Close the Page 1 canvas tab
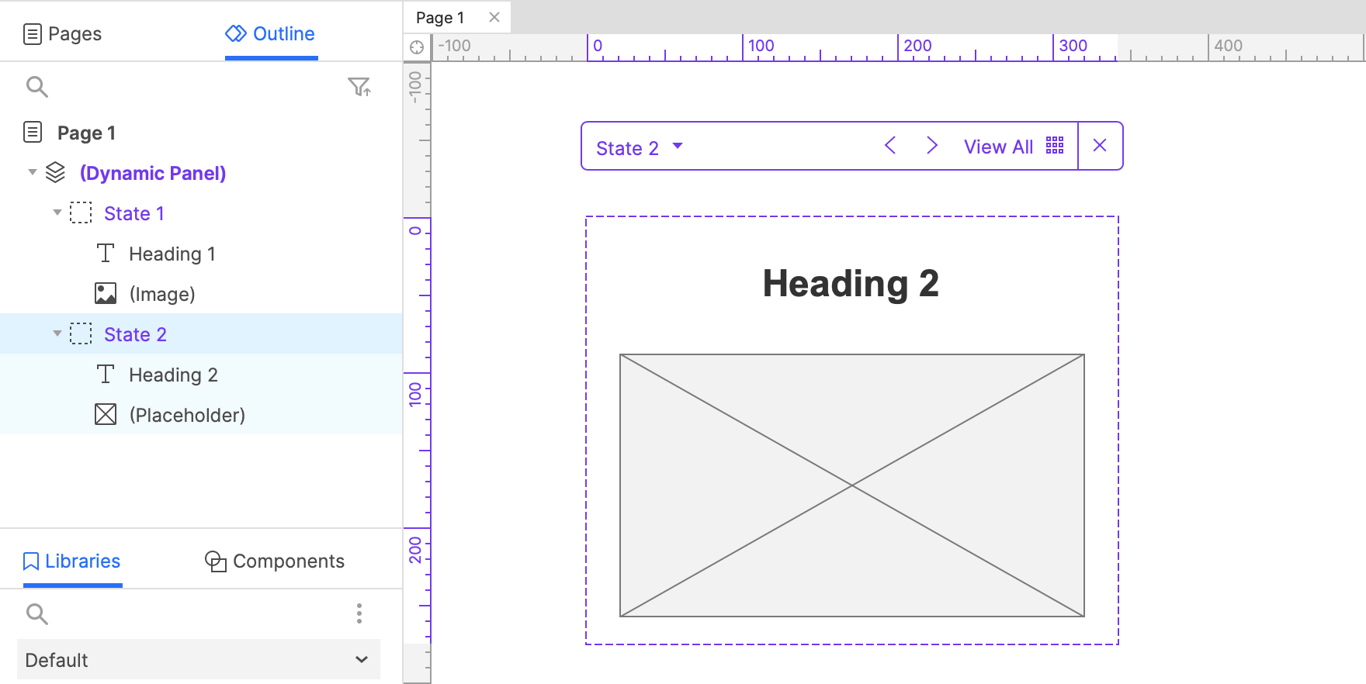 [x=494, y=17]
